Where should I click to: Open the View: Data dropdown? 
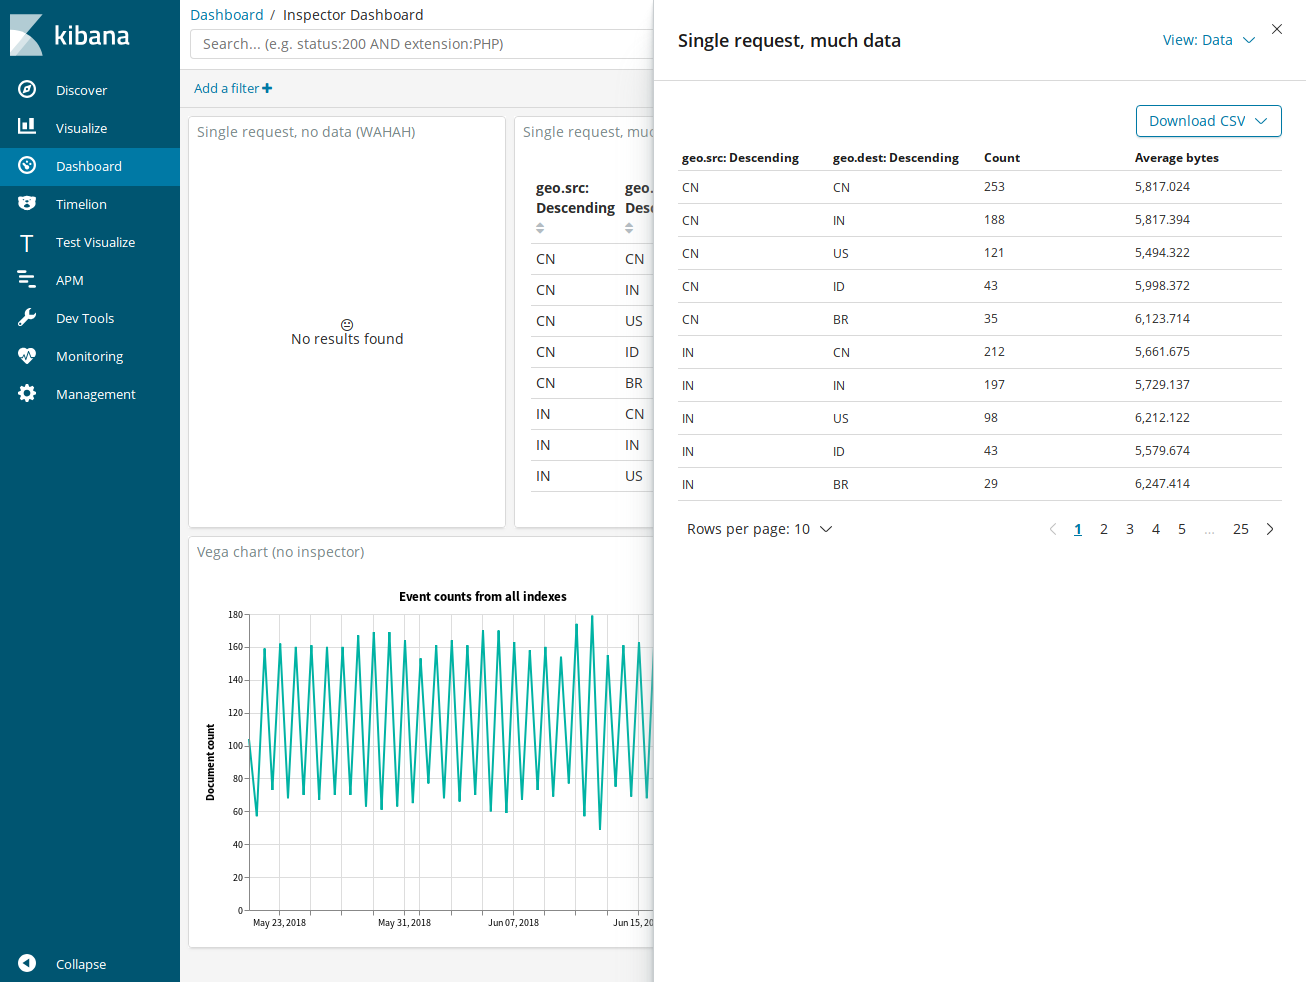1208,40
